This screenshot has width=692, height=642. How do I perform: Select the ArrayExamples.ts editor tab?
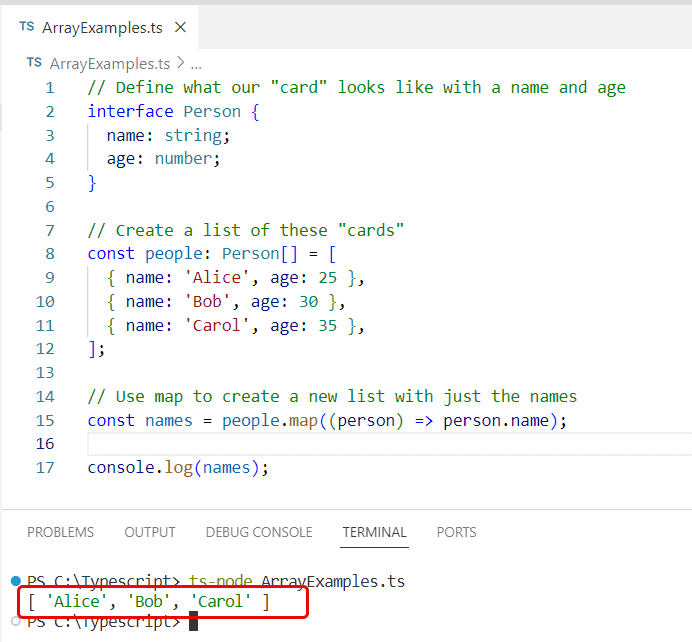pyautogui.click(x=100, y=27)
